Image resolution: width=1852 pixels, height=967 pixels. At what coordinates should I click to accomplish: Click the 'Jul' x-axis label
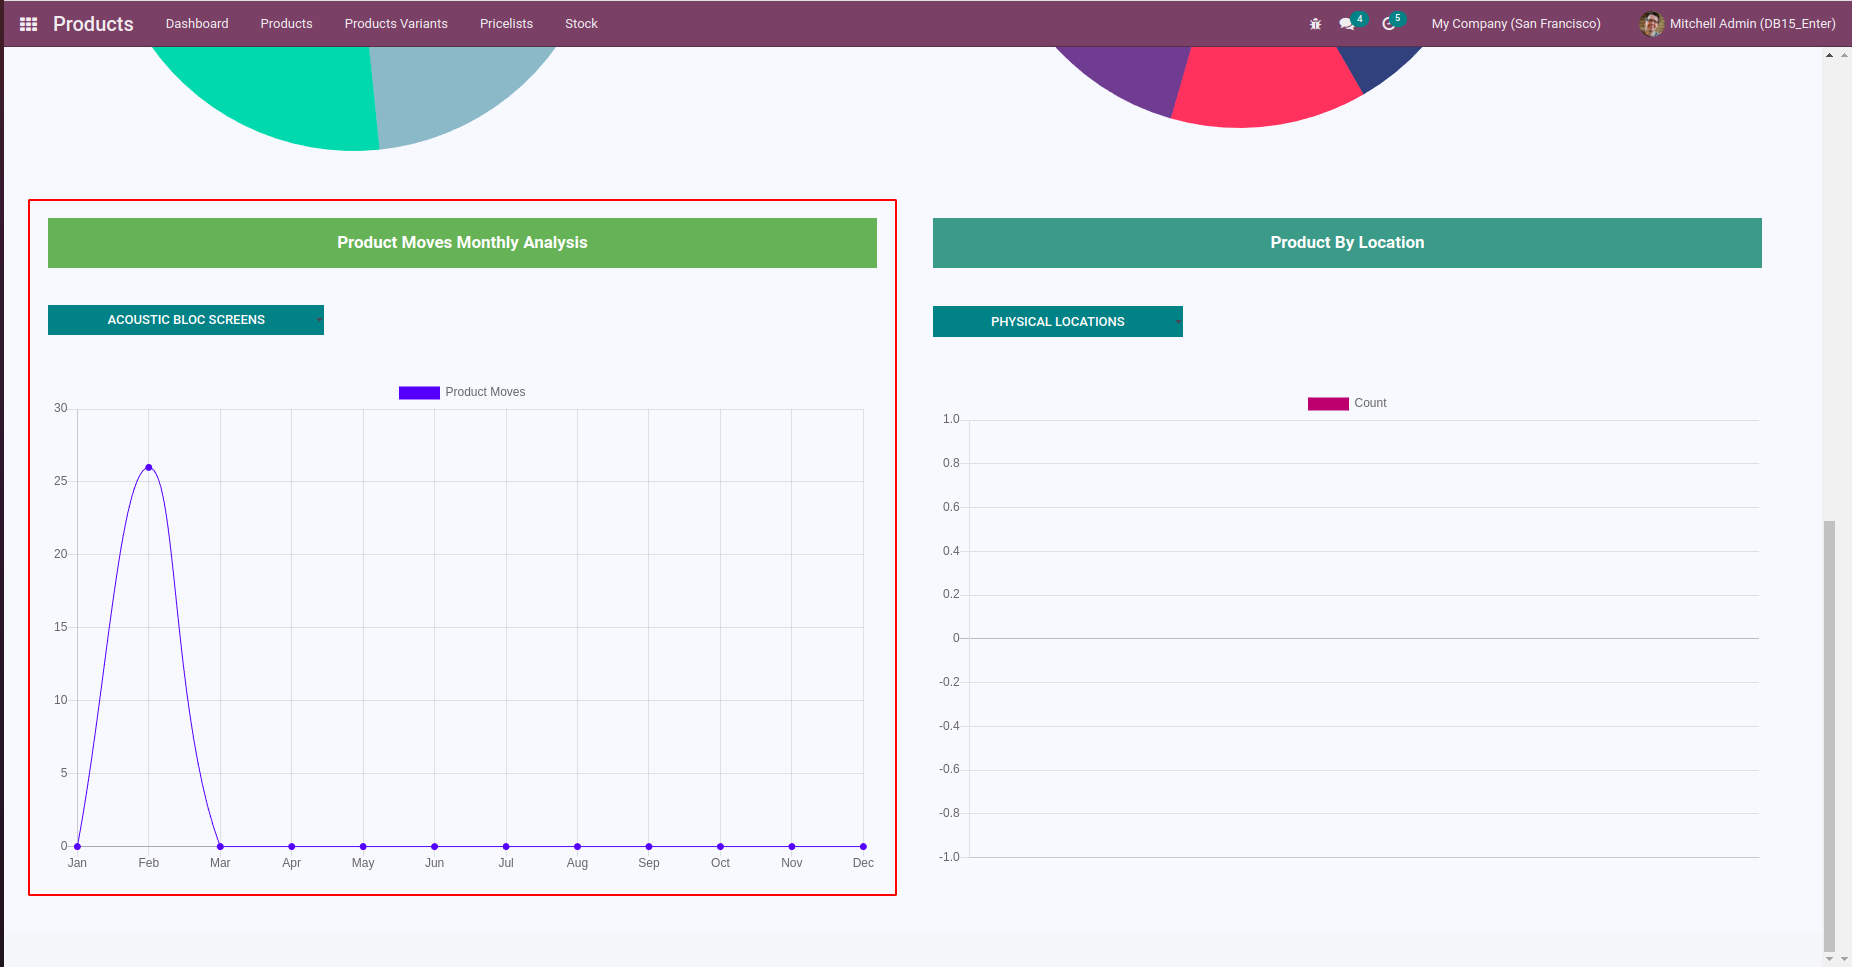point(506,863)
